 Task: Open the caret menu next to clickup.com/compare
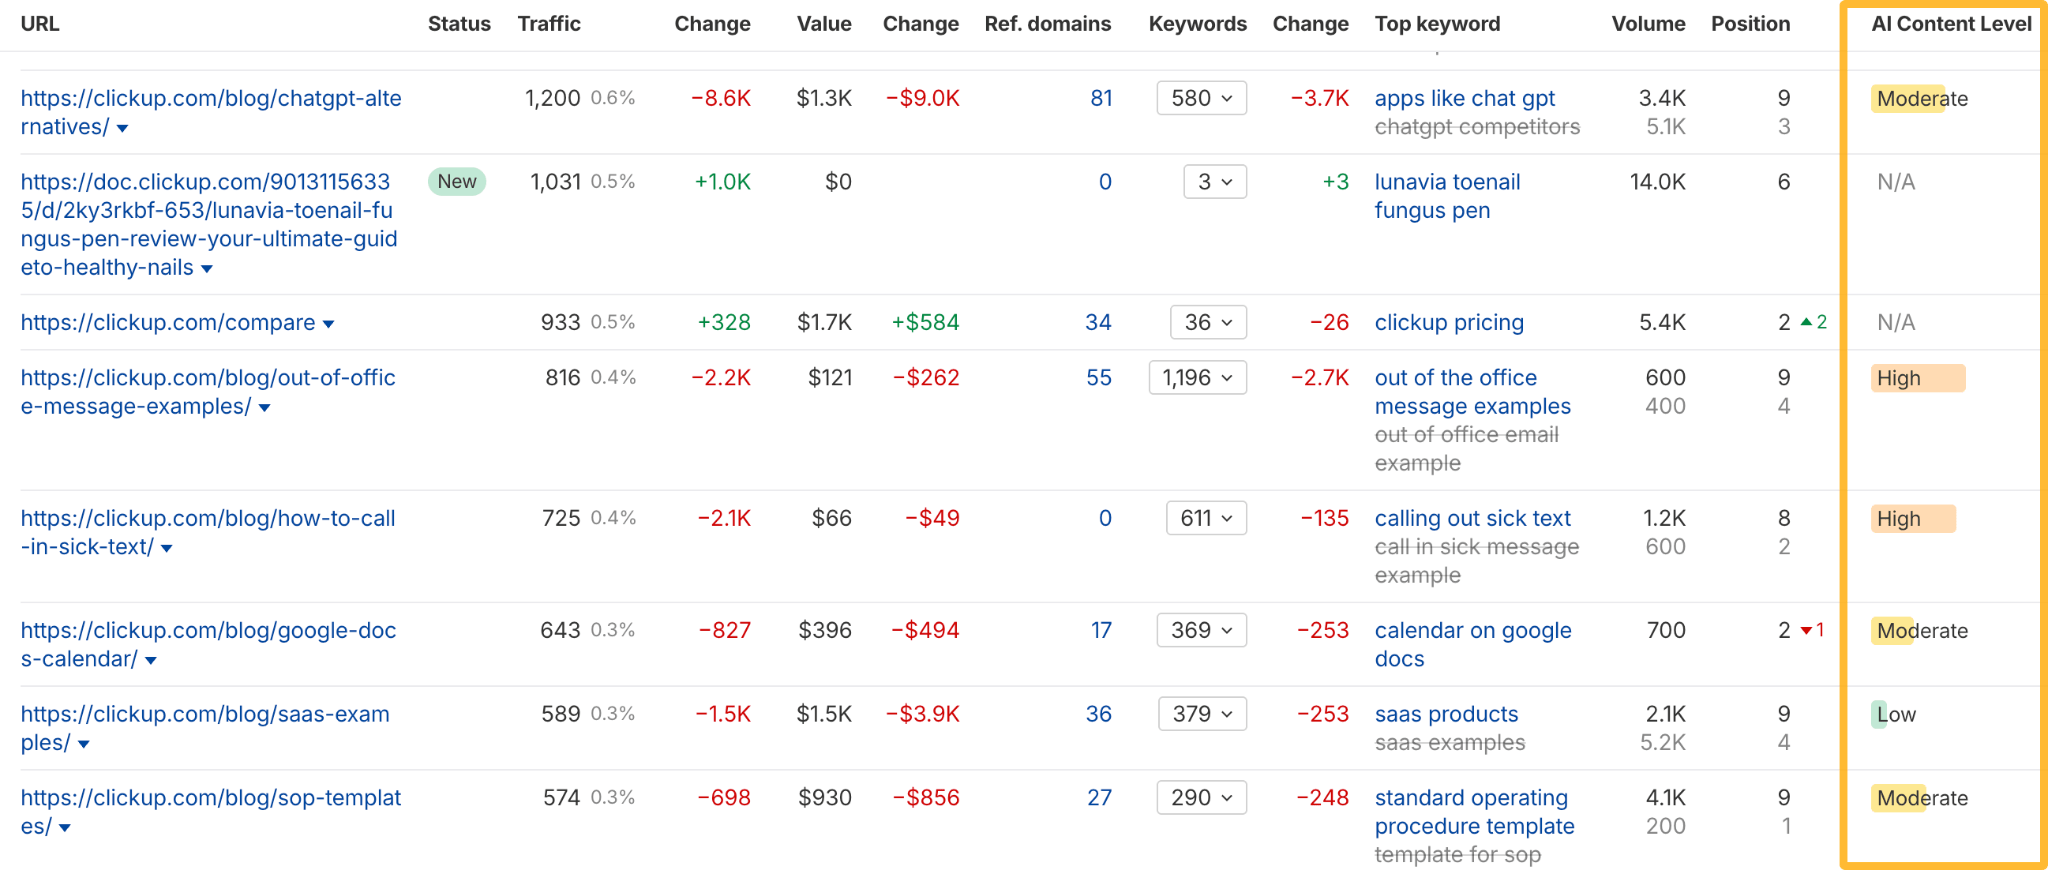click(328, 324)
